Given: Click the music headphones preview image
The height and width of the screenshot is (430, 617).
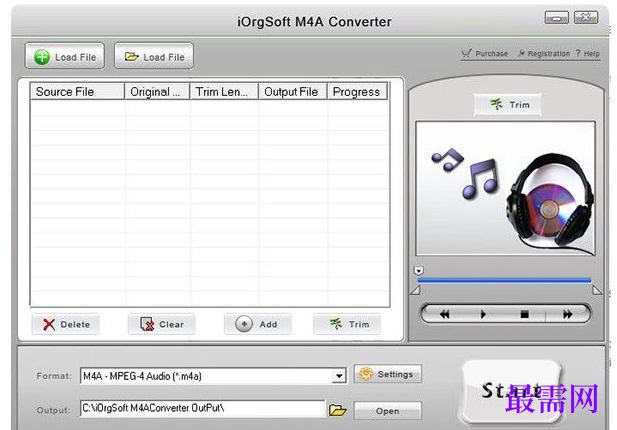Looking at the screenshot, I should (x=506, y=188).
